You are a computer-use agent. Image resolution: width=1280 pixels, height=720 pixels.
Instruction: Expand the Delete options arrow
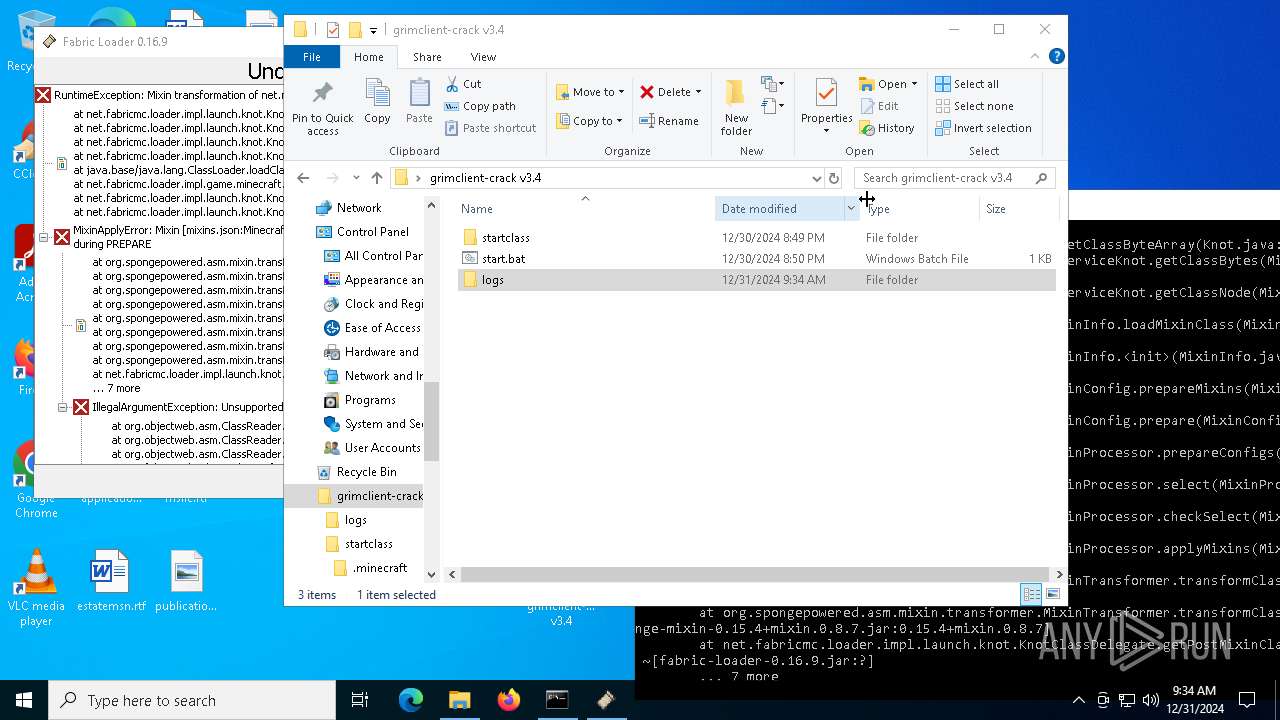(698, 92)
